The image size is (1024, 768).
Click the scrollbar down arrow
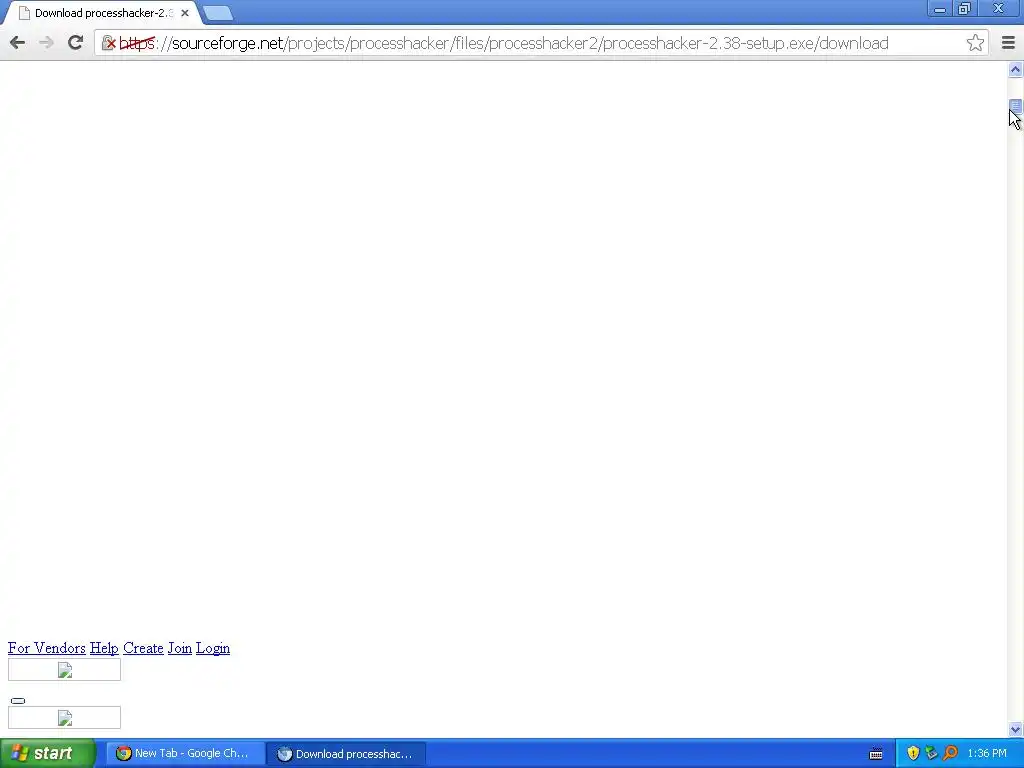[x=1015, y=729]
